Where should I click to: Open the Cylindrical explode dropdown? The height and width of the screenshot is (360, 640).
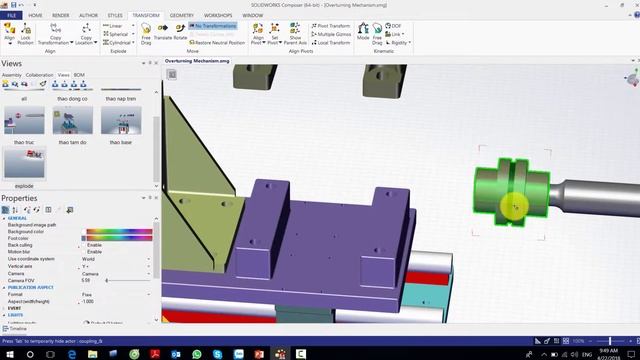133,42
